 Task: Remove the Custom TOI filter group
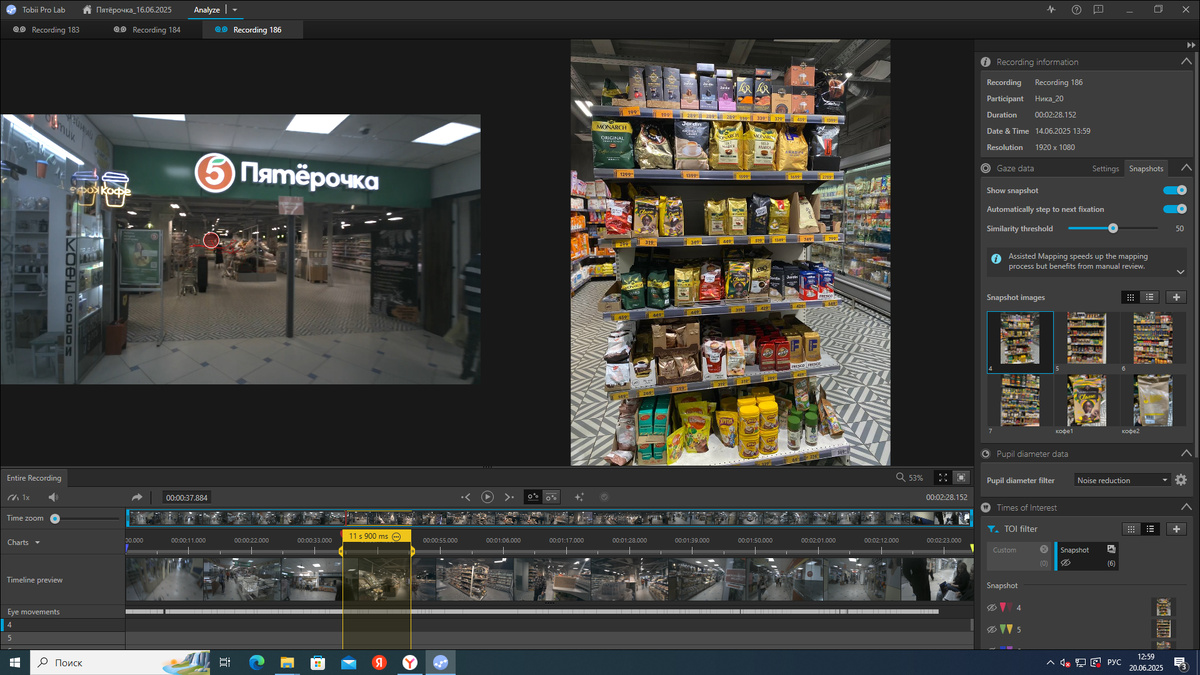click(x=1044, y=549)
